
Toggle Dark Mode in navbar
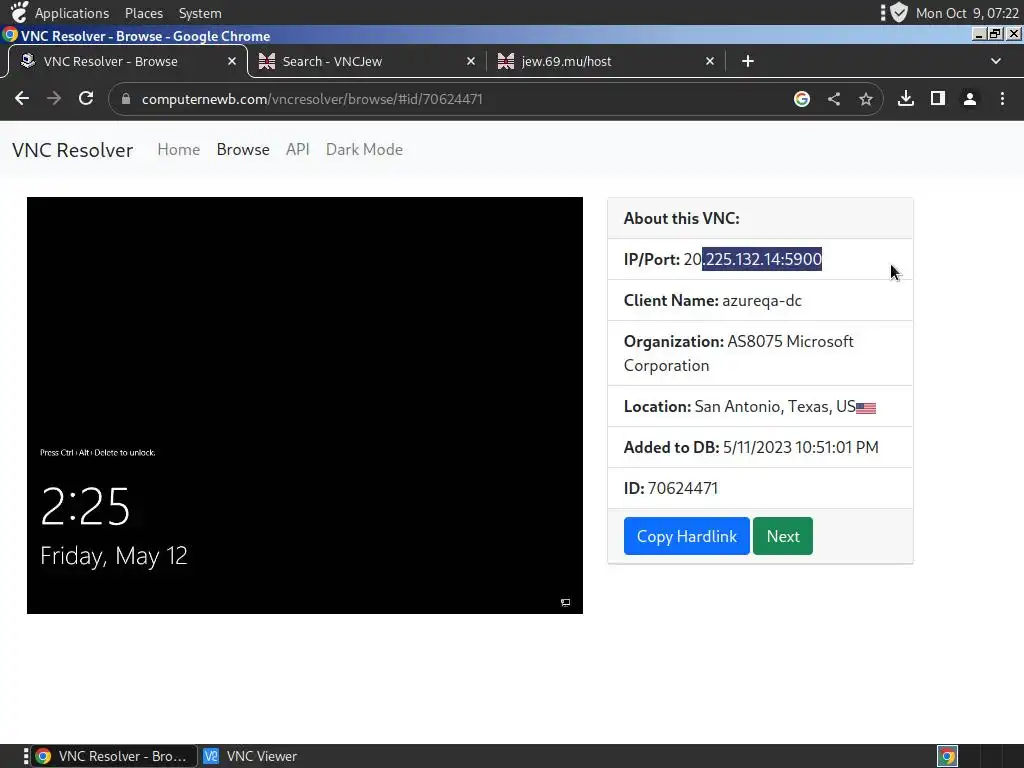[x=364, y=150]
